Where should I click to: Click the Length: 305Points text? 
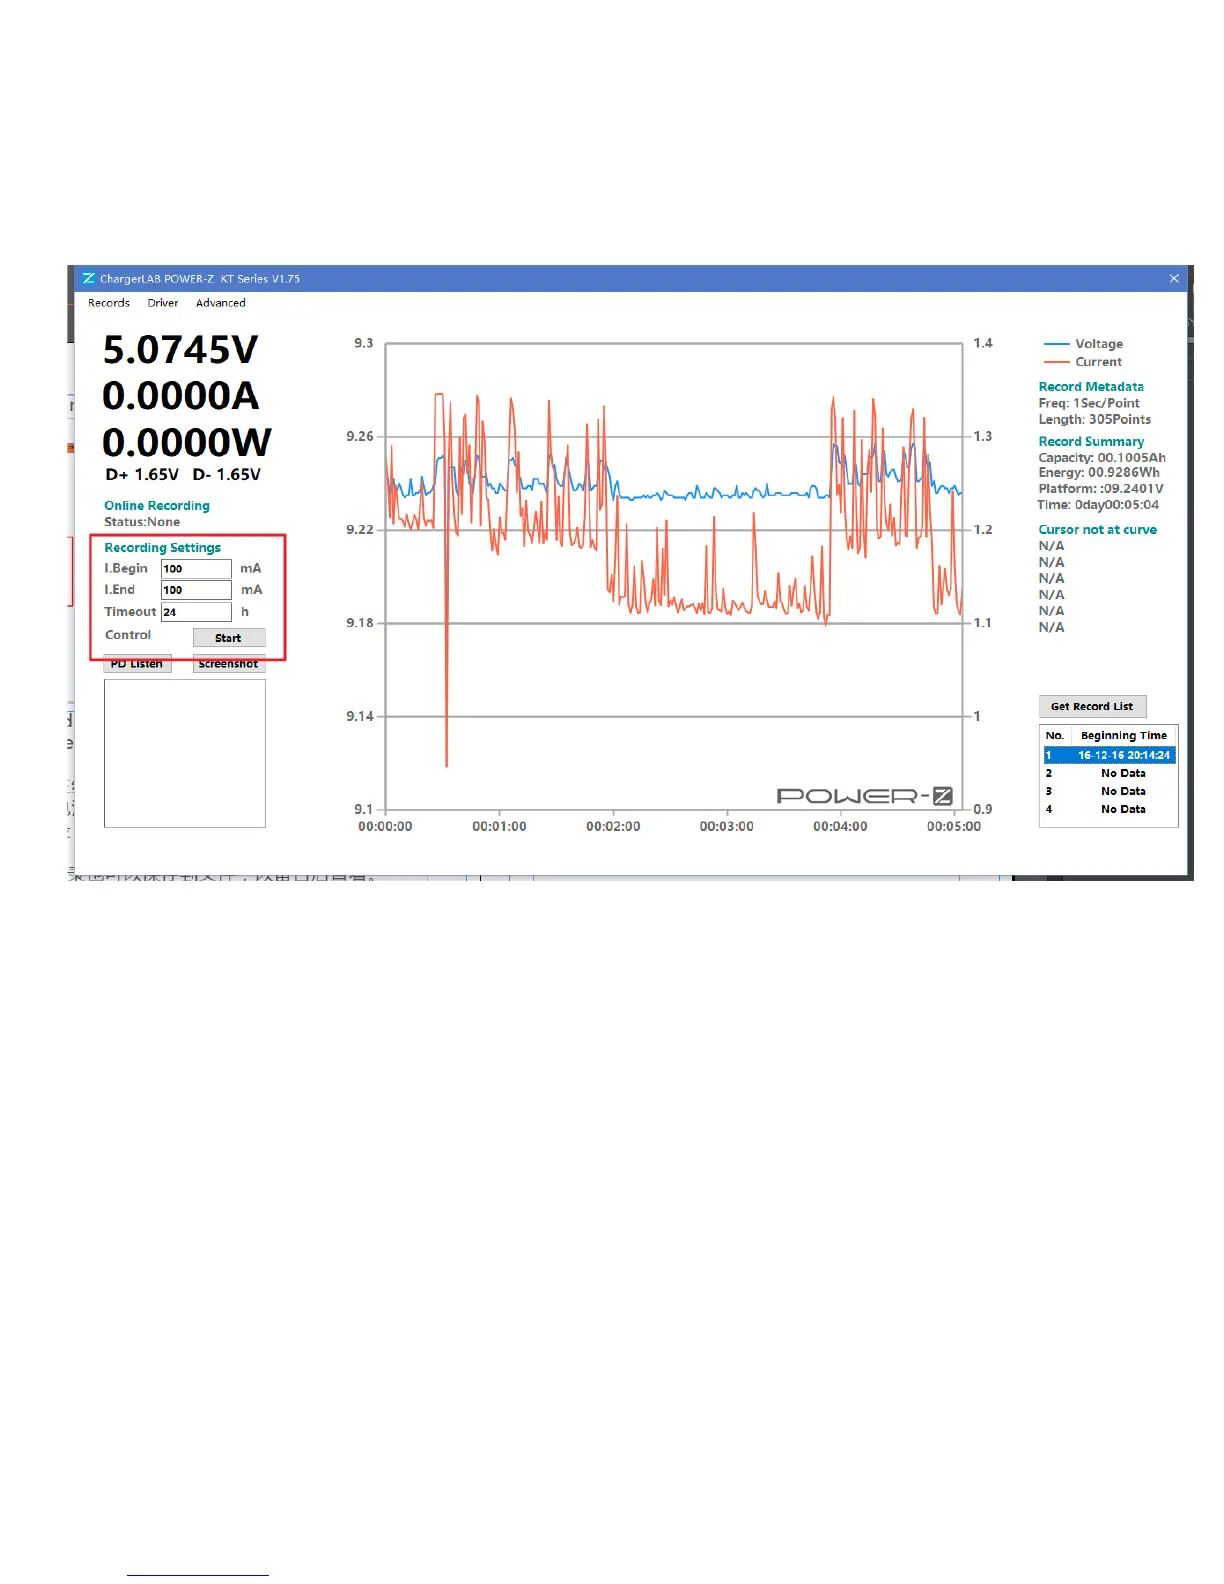(1095, 419)
